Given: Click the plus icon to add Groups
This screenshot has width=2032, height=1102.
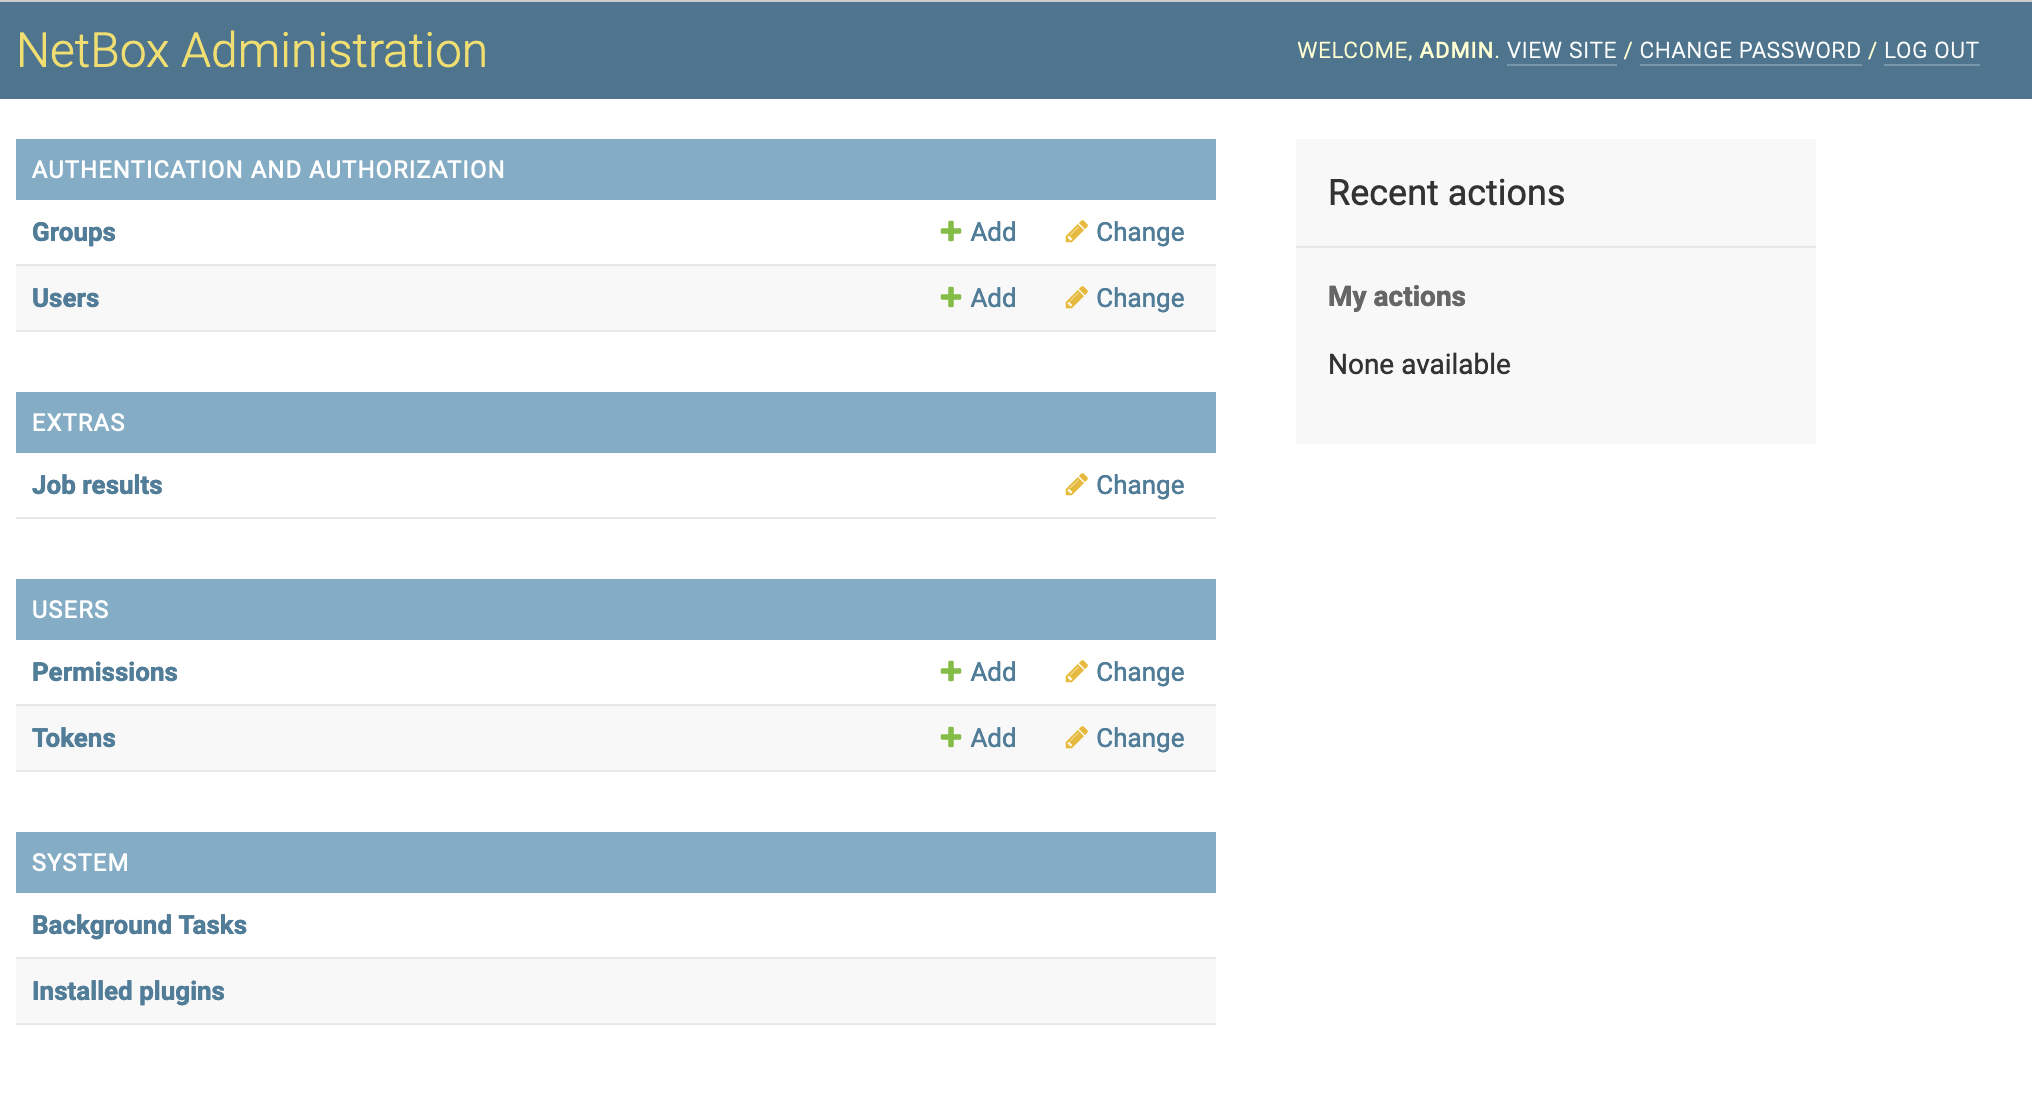Looking at the screenshot, I should 950,232.
